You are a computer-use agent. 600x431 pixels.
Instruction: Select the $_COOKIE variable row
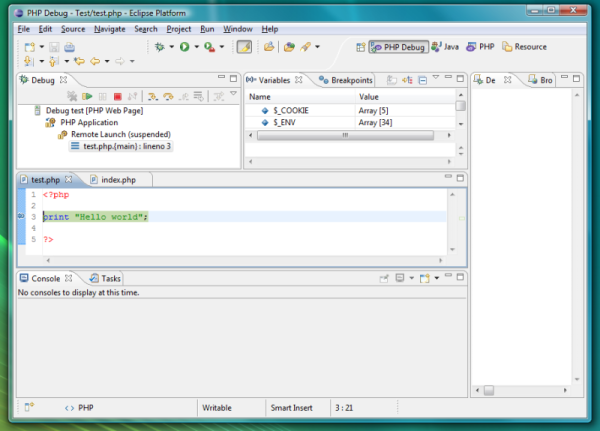(x=350, y=111)
